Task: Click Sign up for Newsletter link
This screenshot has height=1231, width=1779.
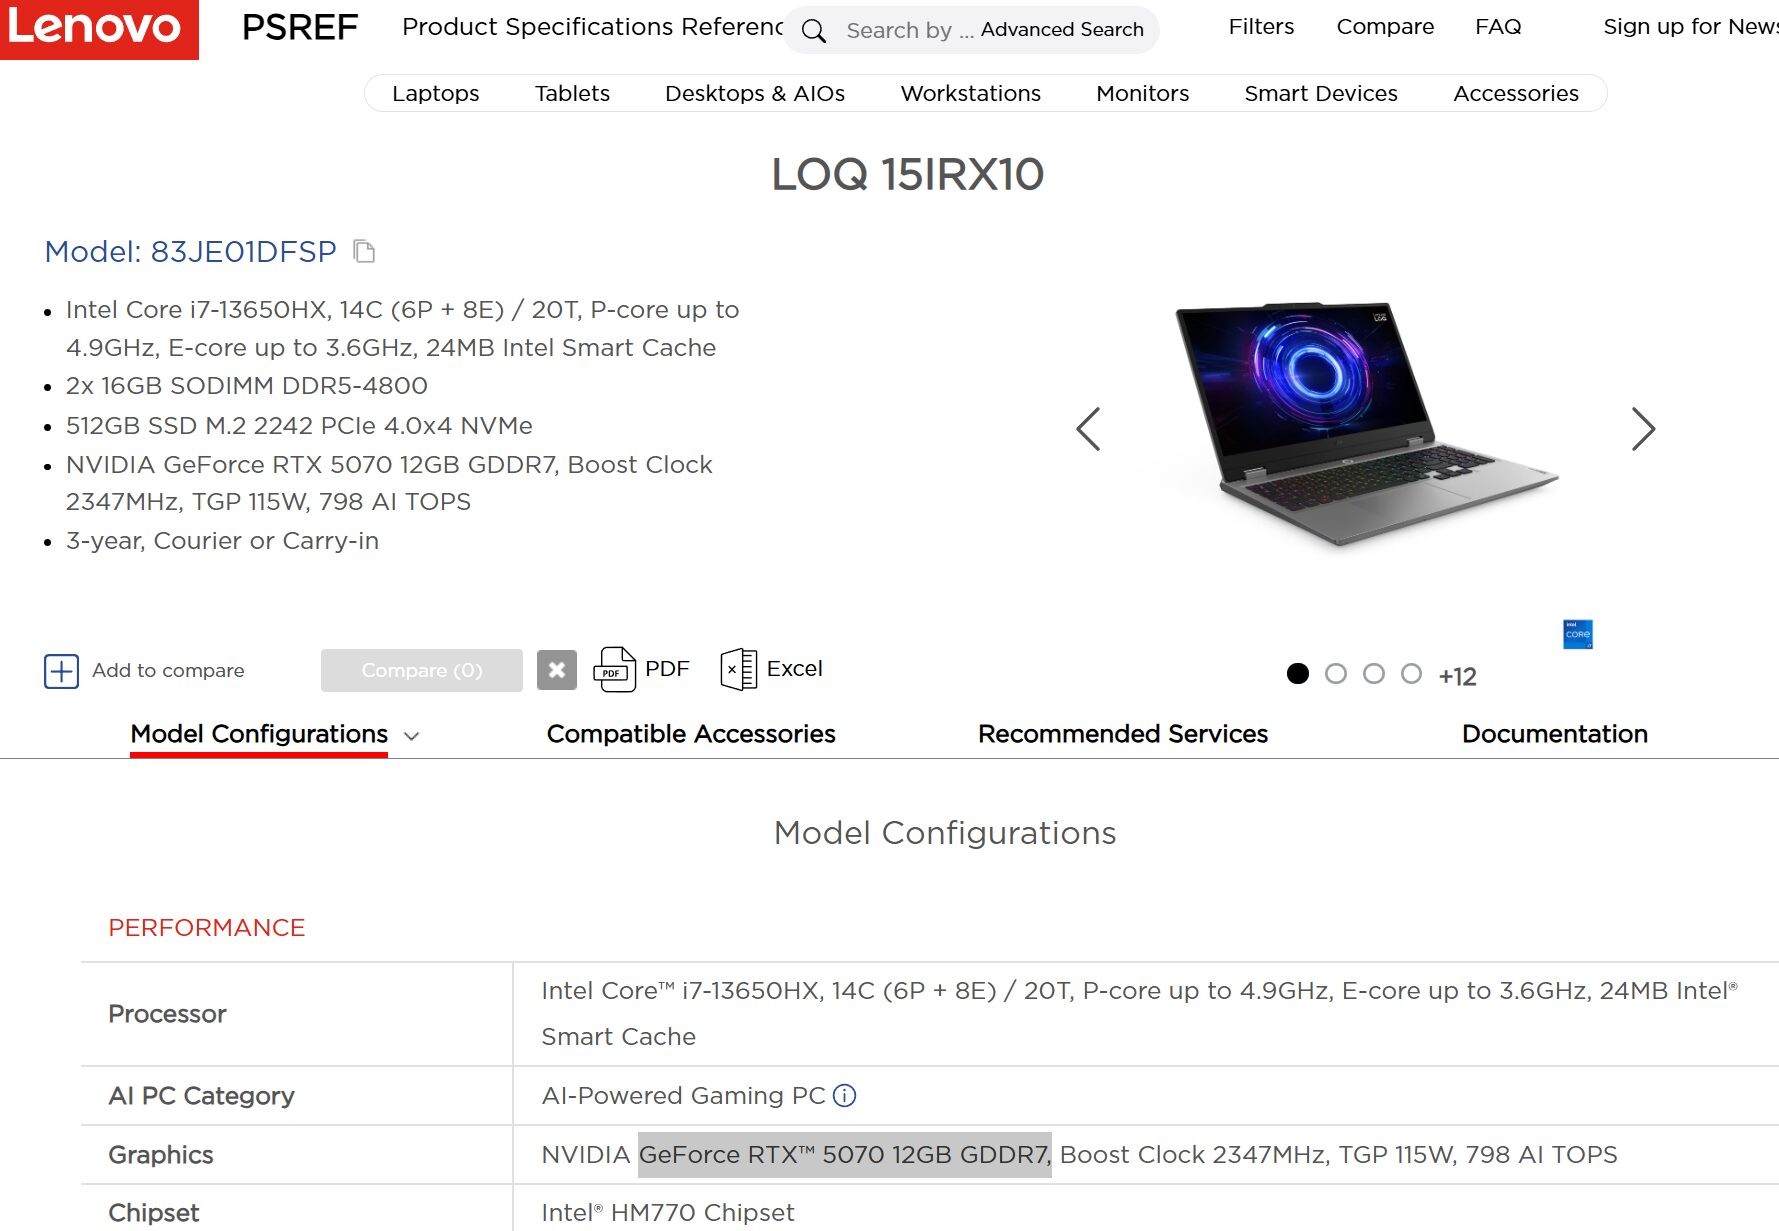Action: tap(1691, 27)
